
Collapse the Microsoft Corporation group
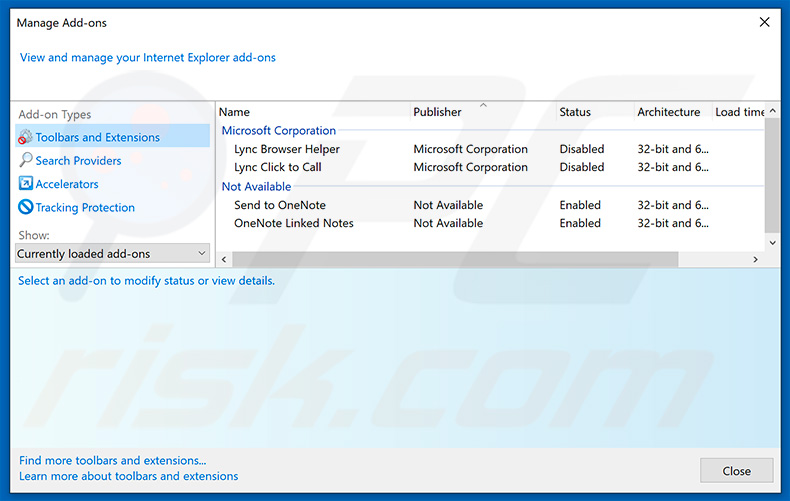[279, 130]
